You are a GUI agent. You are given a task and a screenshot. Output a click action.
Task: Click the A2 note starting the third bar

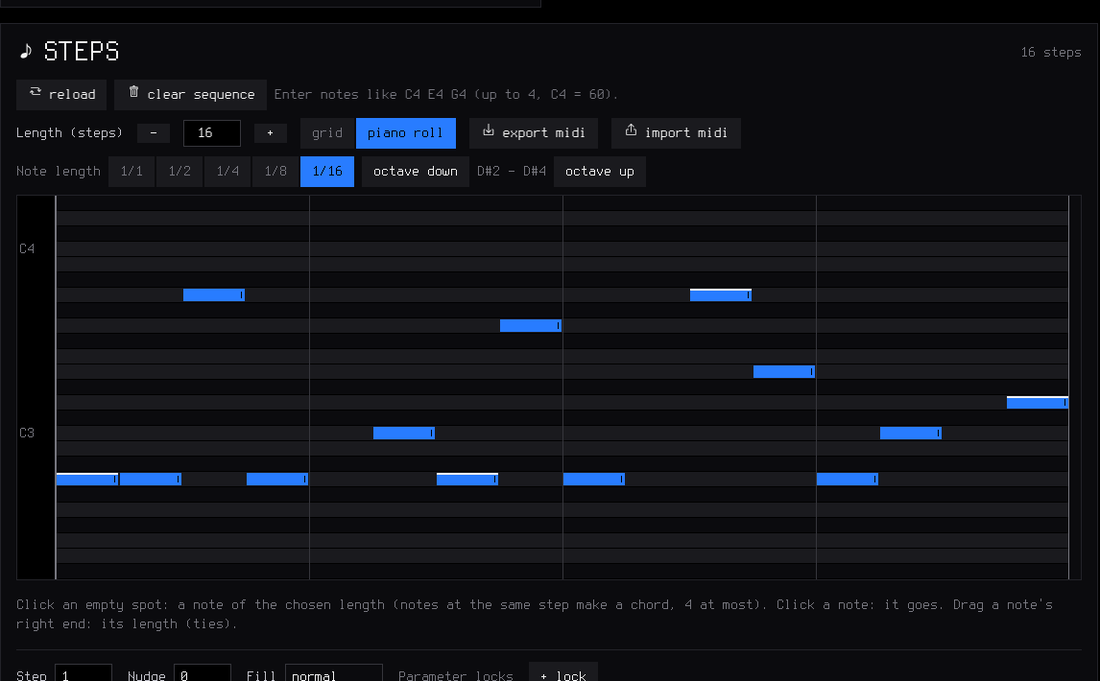(594, 479)
